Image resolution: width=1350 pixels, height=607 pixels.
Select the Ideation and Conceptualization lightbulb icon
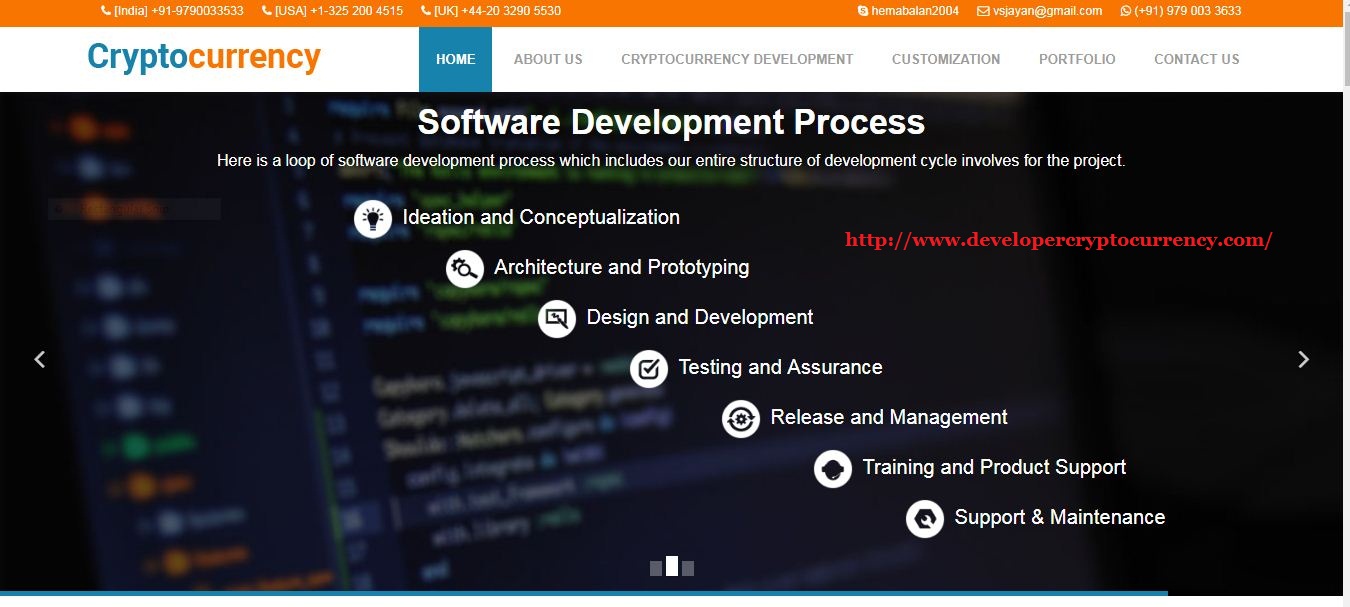373,218
